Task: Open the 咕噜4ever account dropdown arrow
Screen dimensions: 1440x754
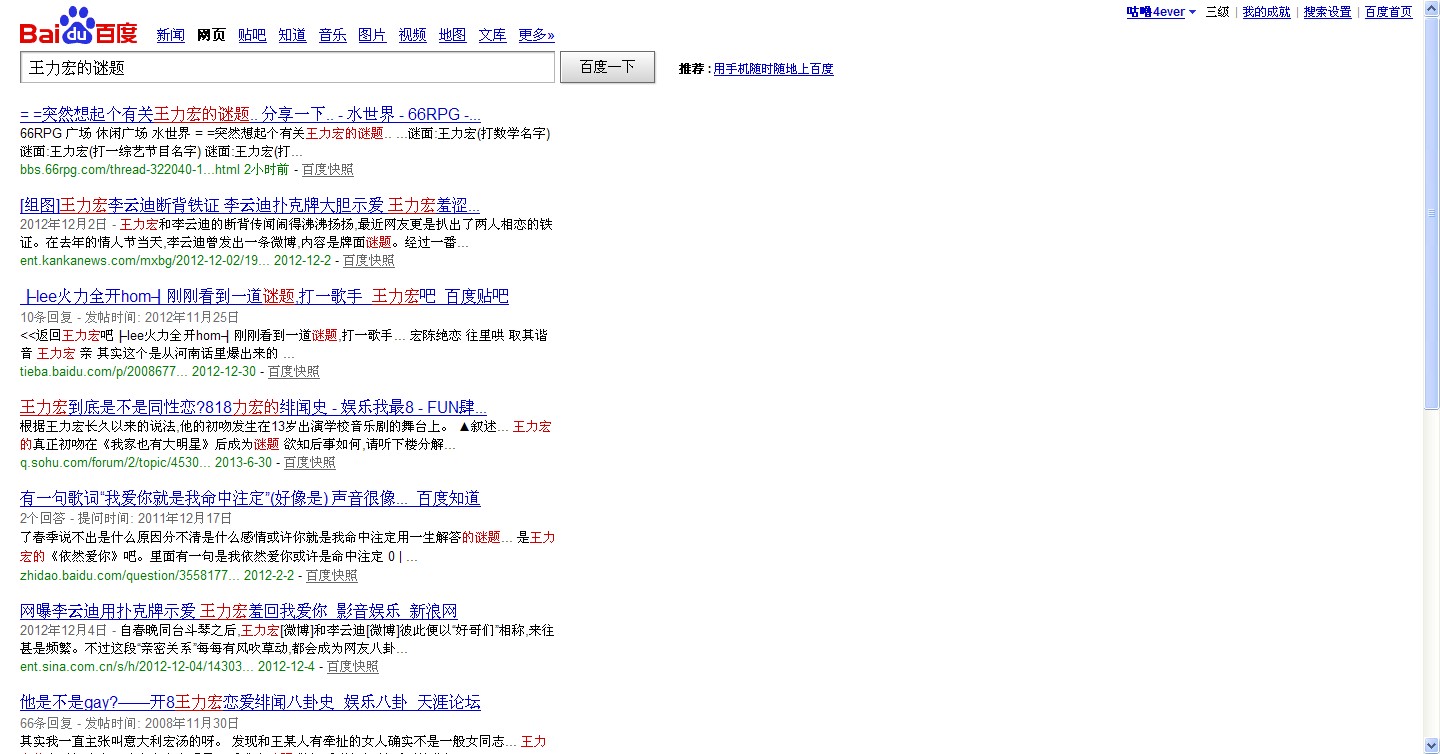Action: click(x=1192, y=13)
